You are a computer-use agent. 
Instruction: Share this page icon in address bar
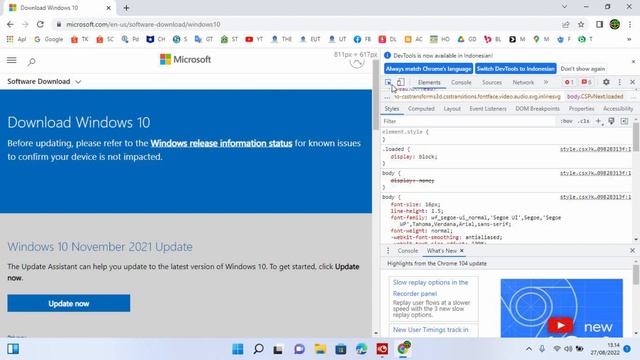coord(566,24)
